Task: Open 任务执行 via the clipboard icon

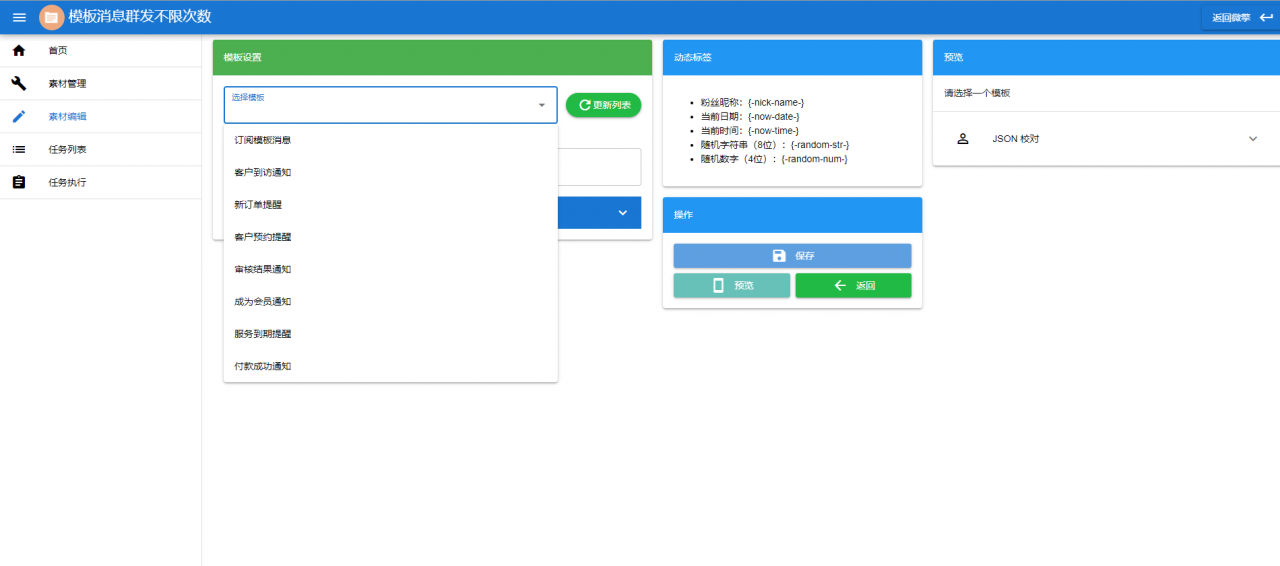Action: coord(18,182)
